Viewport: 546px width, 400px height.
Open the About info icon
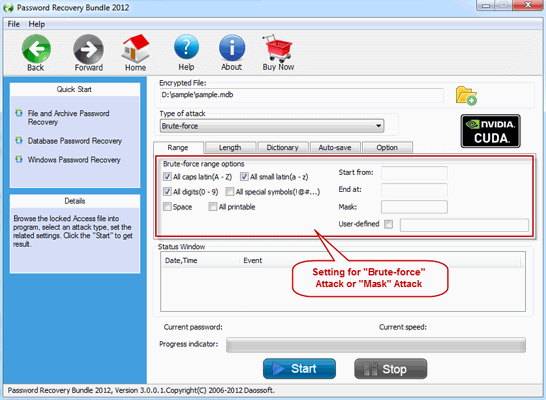[x=232, y=48]
